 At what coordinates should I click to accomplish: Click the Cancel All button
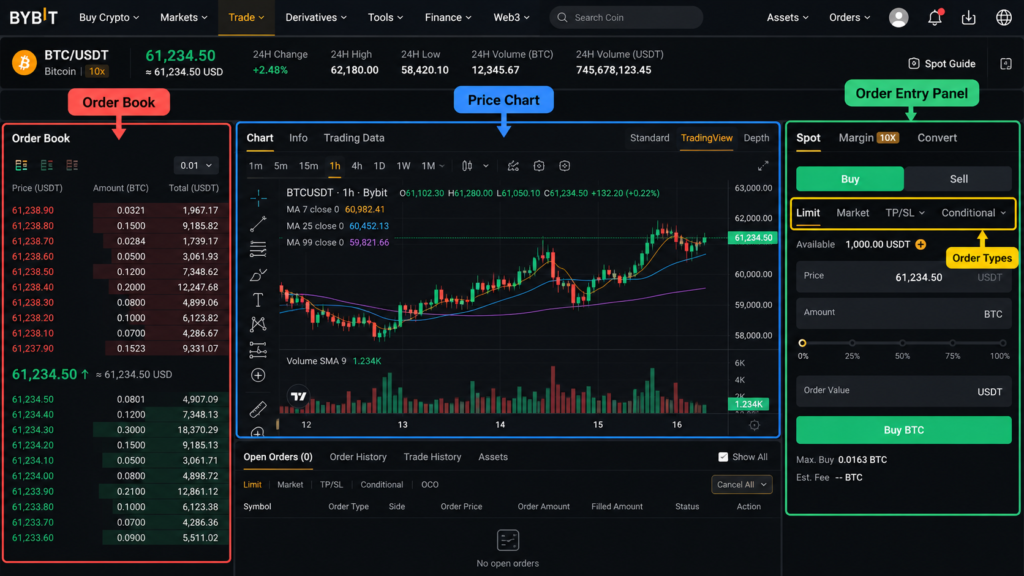[741, 485]
